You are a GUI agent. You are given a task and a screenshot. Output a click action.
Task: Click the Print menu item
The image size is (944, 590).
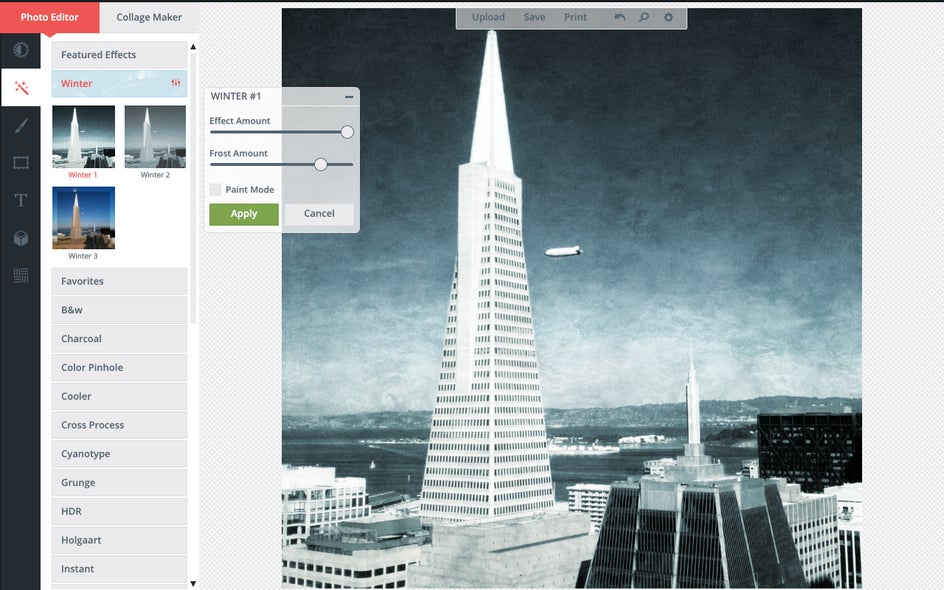click(x=575, y=17)
